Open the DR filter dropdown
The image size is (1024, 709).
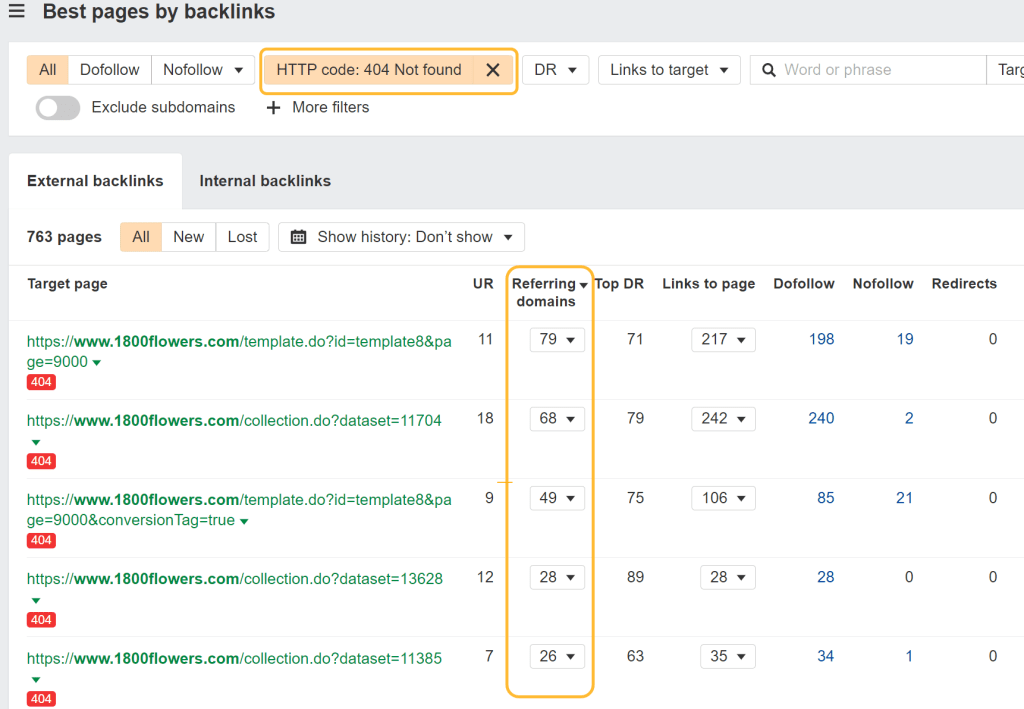[x=555, y=69]
